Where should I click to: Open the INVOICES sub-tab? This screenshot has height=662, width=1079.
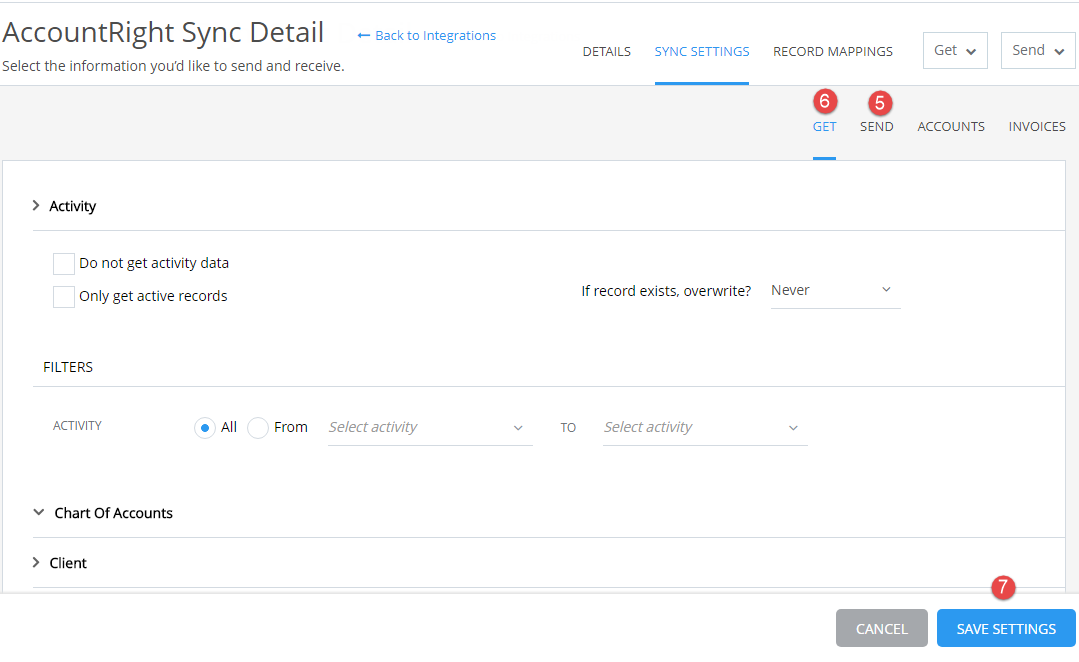1036,127
